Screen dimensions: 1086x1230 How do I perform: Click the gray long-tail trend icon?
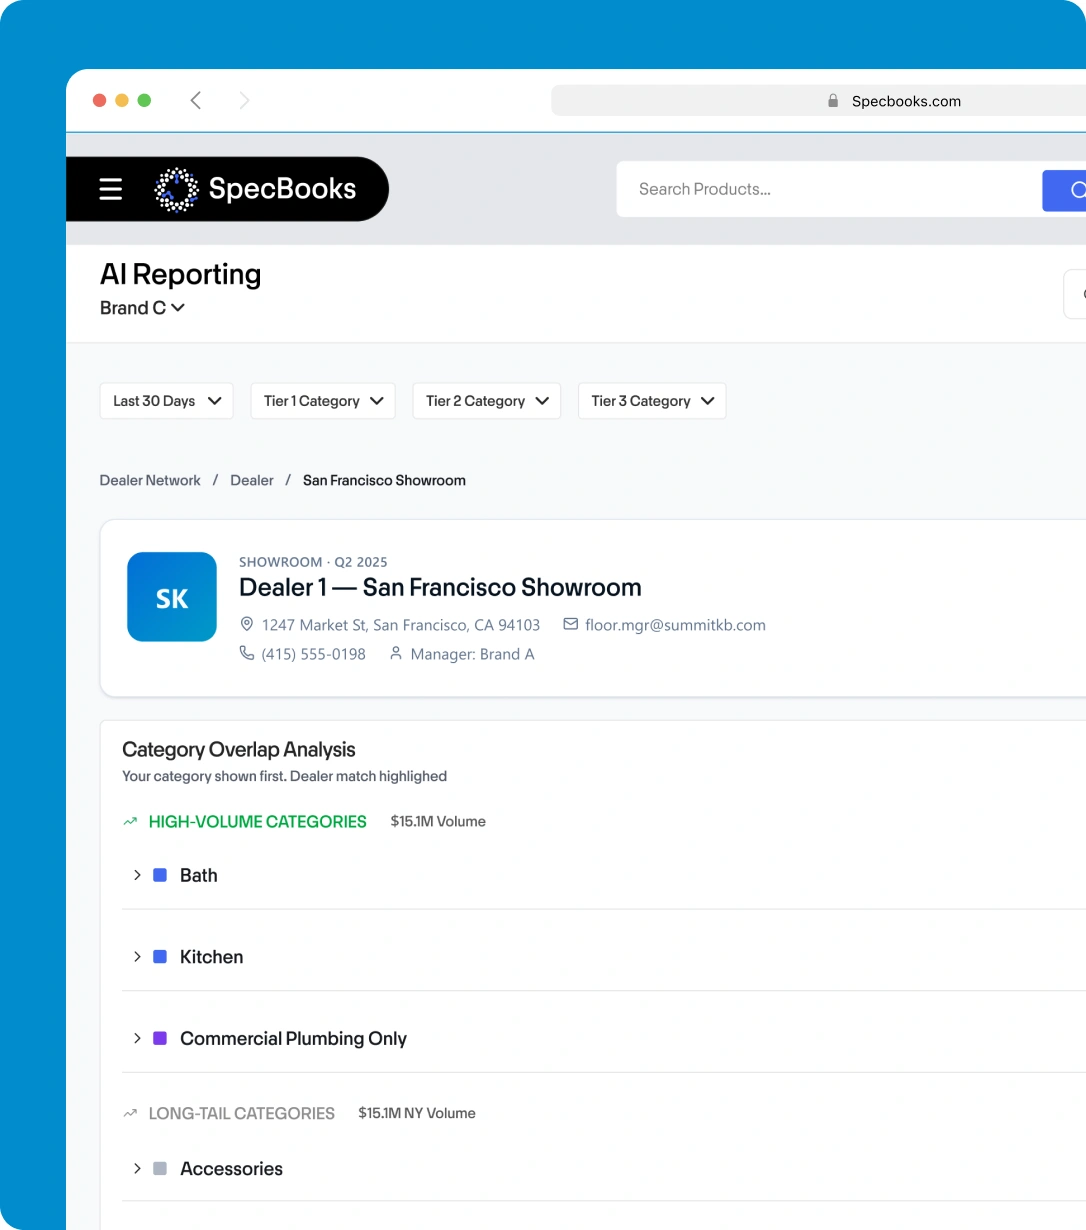[130, 1113]
